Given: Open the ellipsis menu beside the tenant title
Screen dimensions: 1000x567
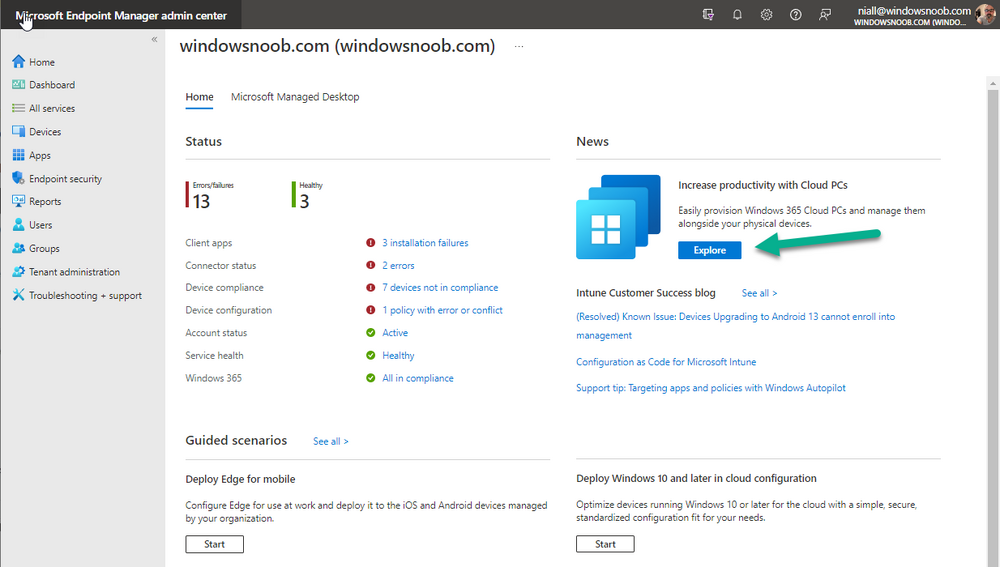Looking at the screenshot, I should coord(519,47).
